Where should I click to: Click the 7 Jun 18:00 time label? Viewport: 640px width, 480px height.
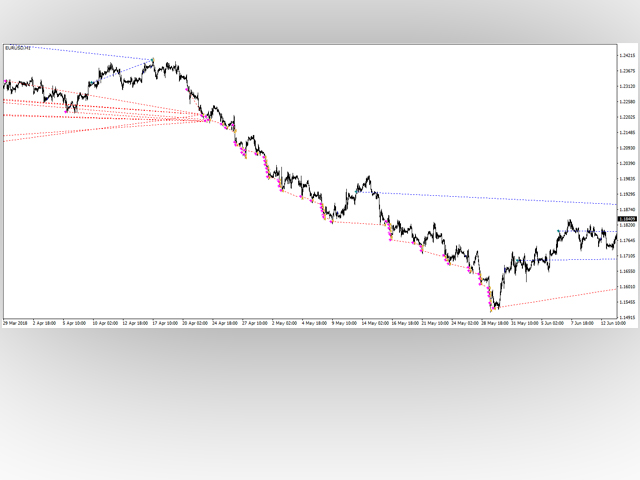tap(582, 323)
